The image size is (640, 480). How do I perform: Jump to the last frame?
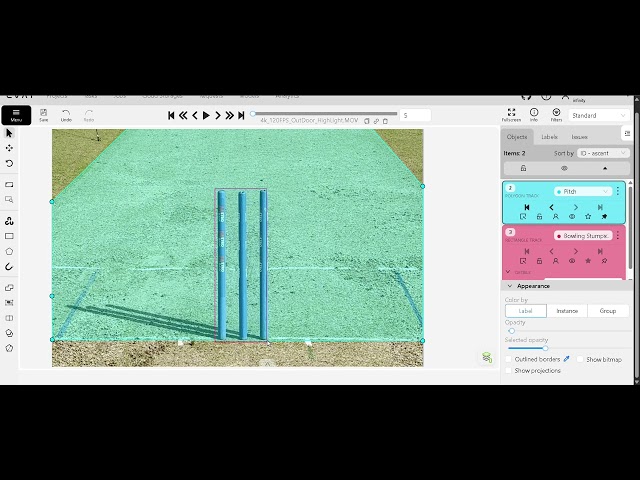[241, 116]
